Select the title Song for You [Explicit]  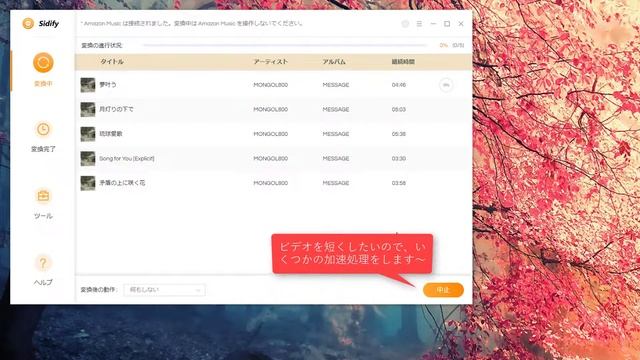click(x=127, y=158)
